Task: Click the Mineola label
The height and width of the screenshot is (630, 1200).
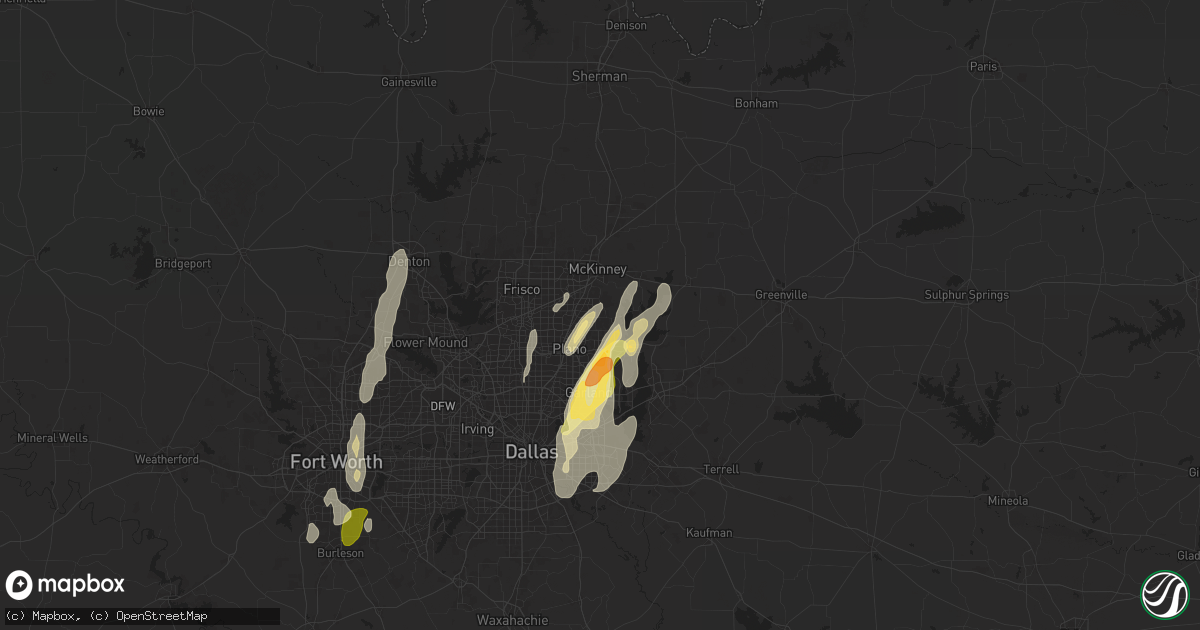Action: (x=1008, y=500)
